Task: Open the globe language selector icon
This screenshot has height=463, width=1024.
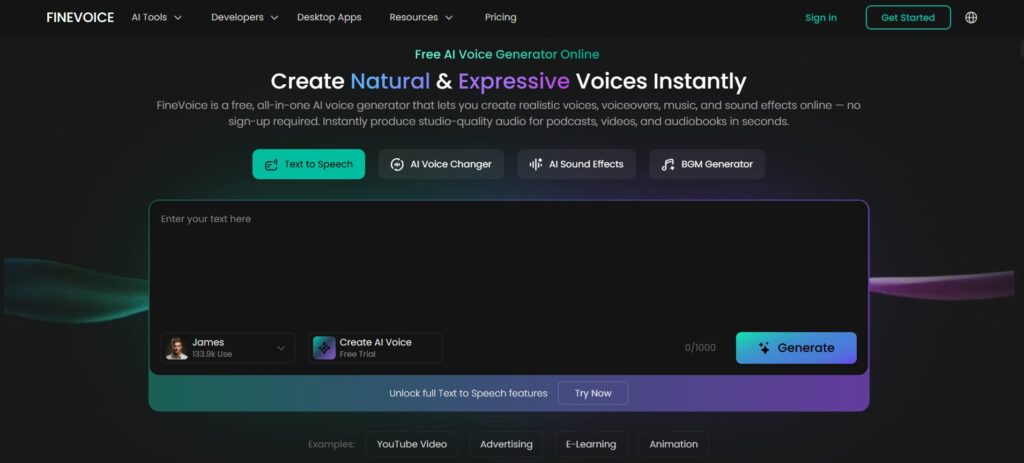Action: [x=971, y=18]
